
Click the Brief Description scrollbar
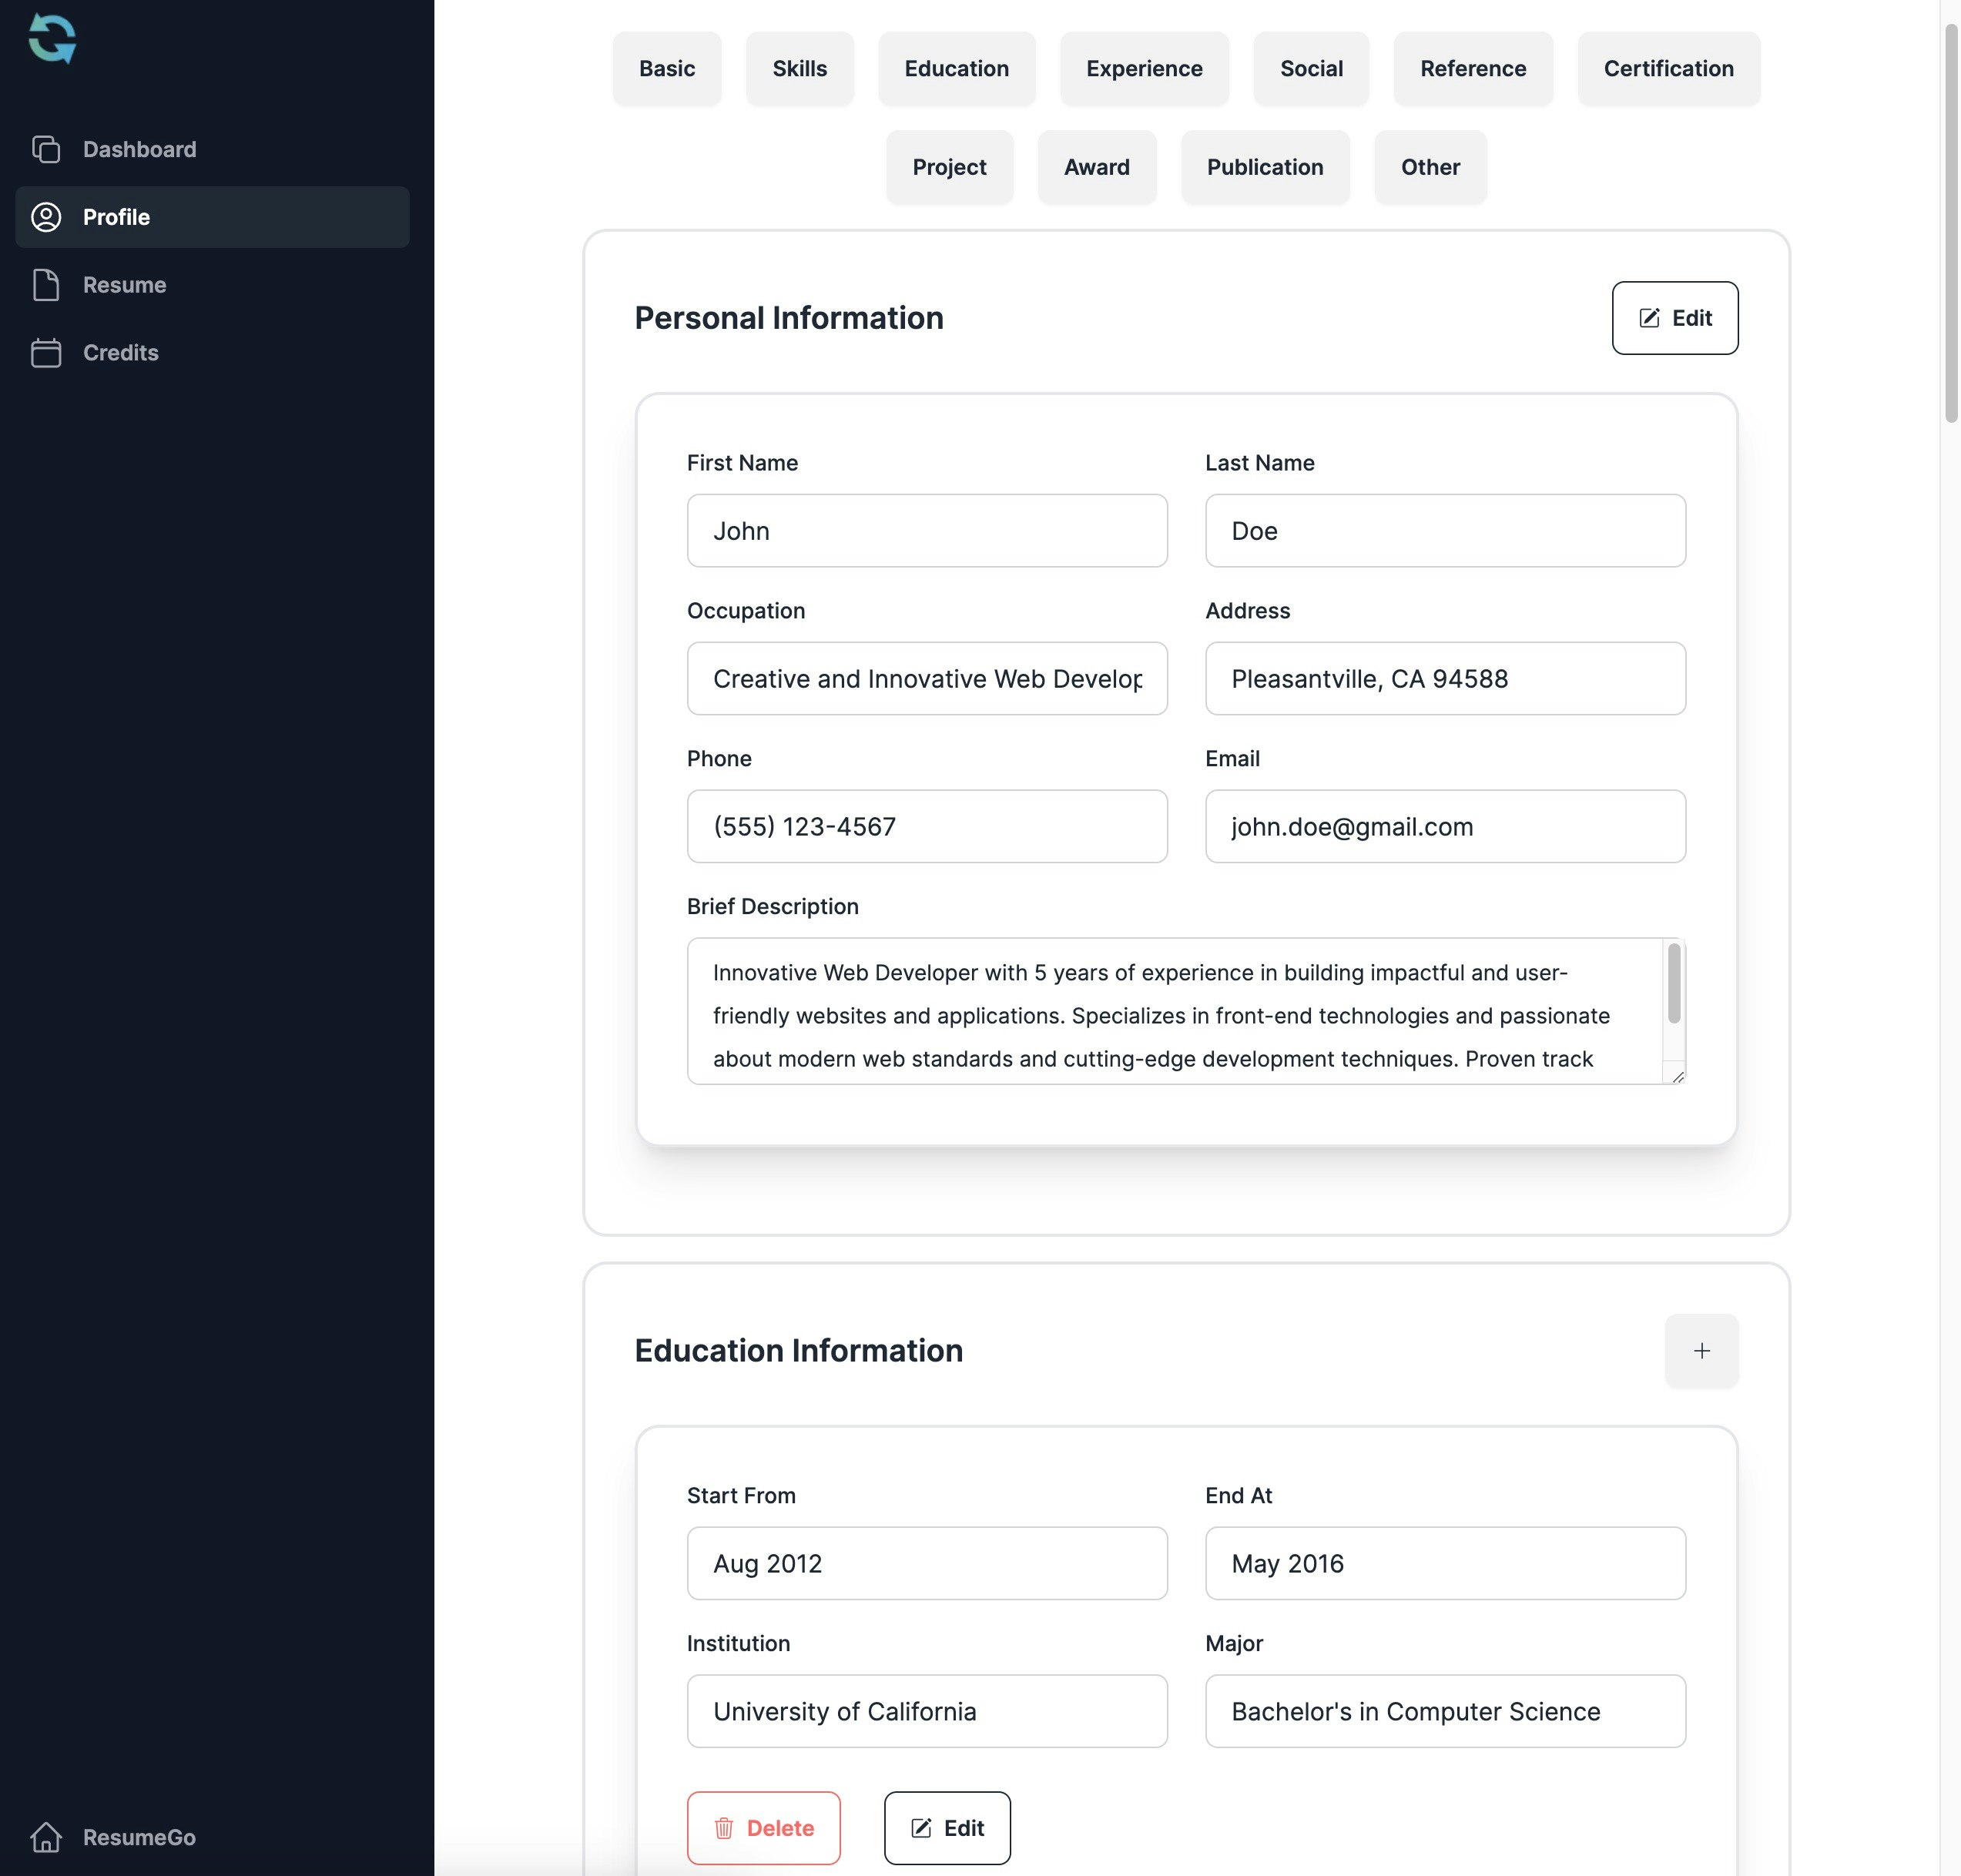[x=1673, y=984]
